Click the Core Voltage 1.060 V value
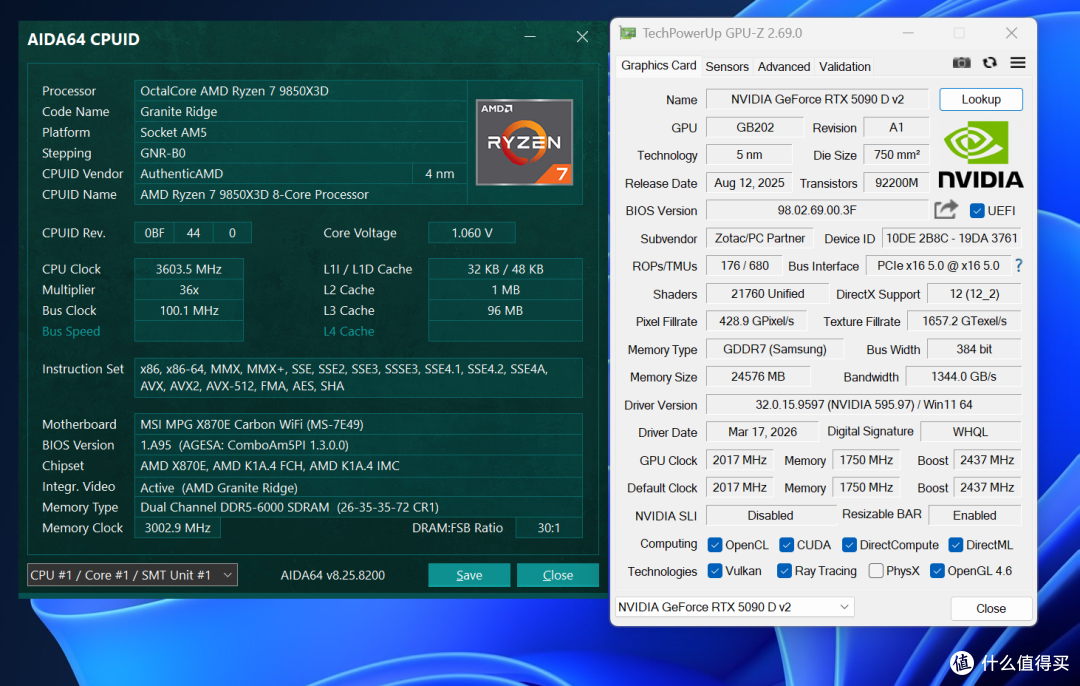Image resolution: width=1080 pixels, height=686 pixels. tap(472, 233)
